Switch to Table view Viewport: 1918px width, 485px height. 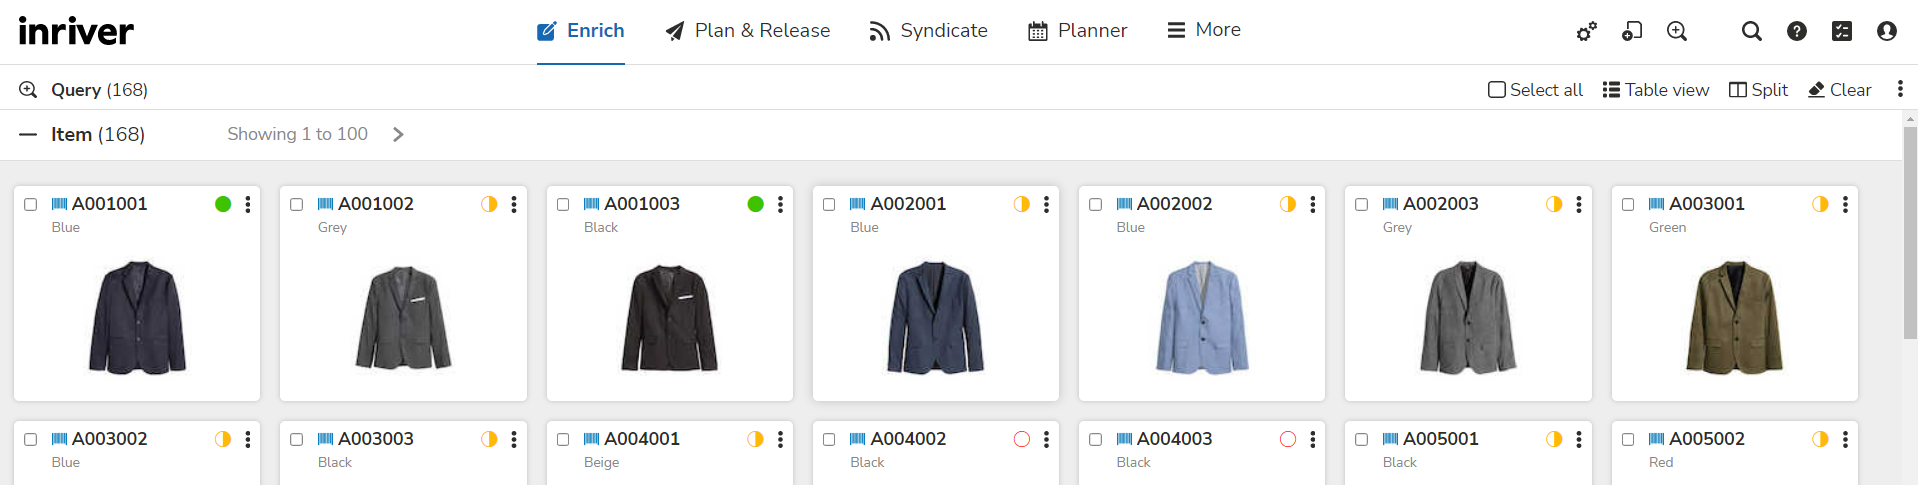click(x=1656, y=90)
